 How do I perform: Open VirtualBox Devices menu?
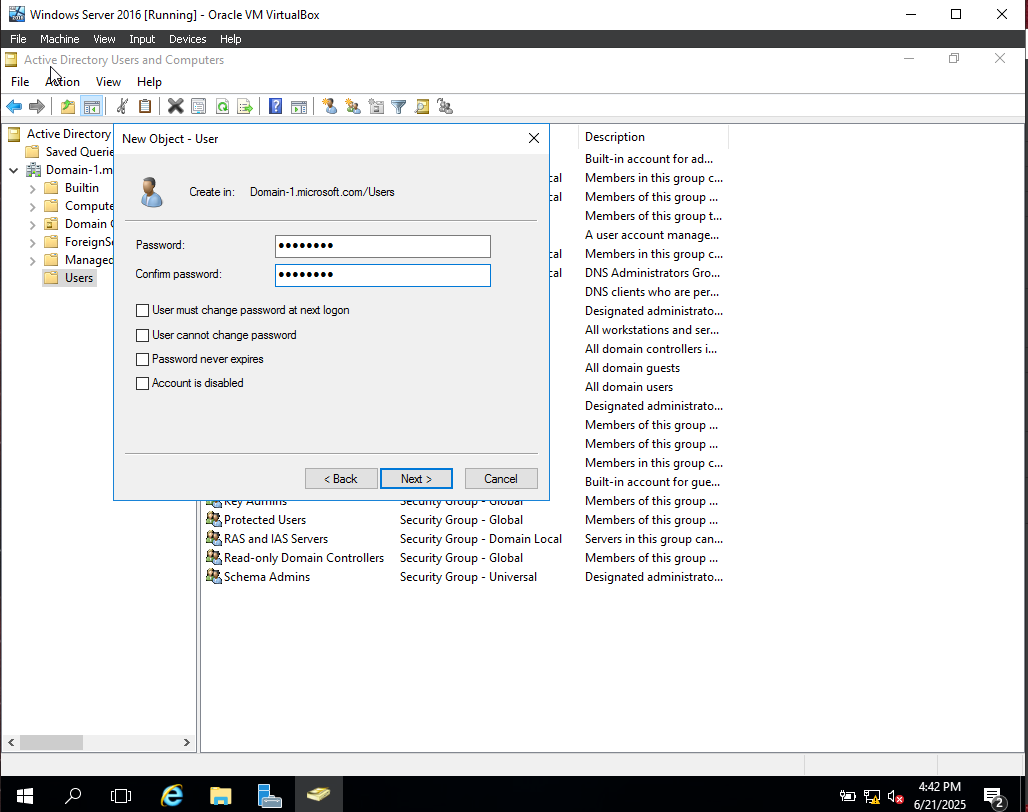(188, 39)
